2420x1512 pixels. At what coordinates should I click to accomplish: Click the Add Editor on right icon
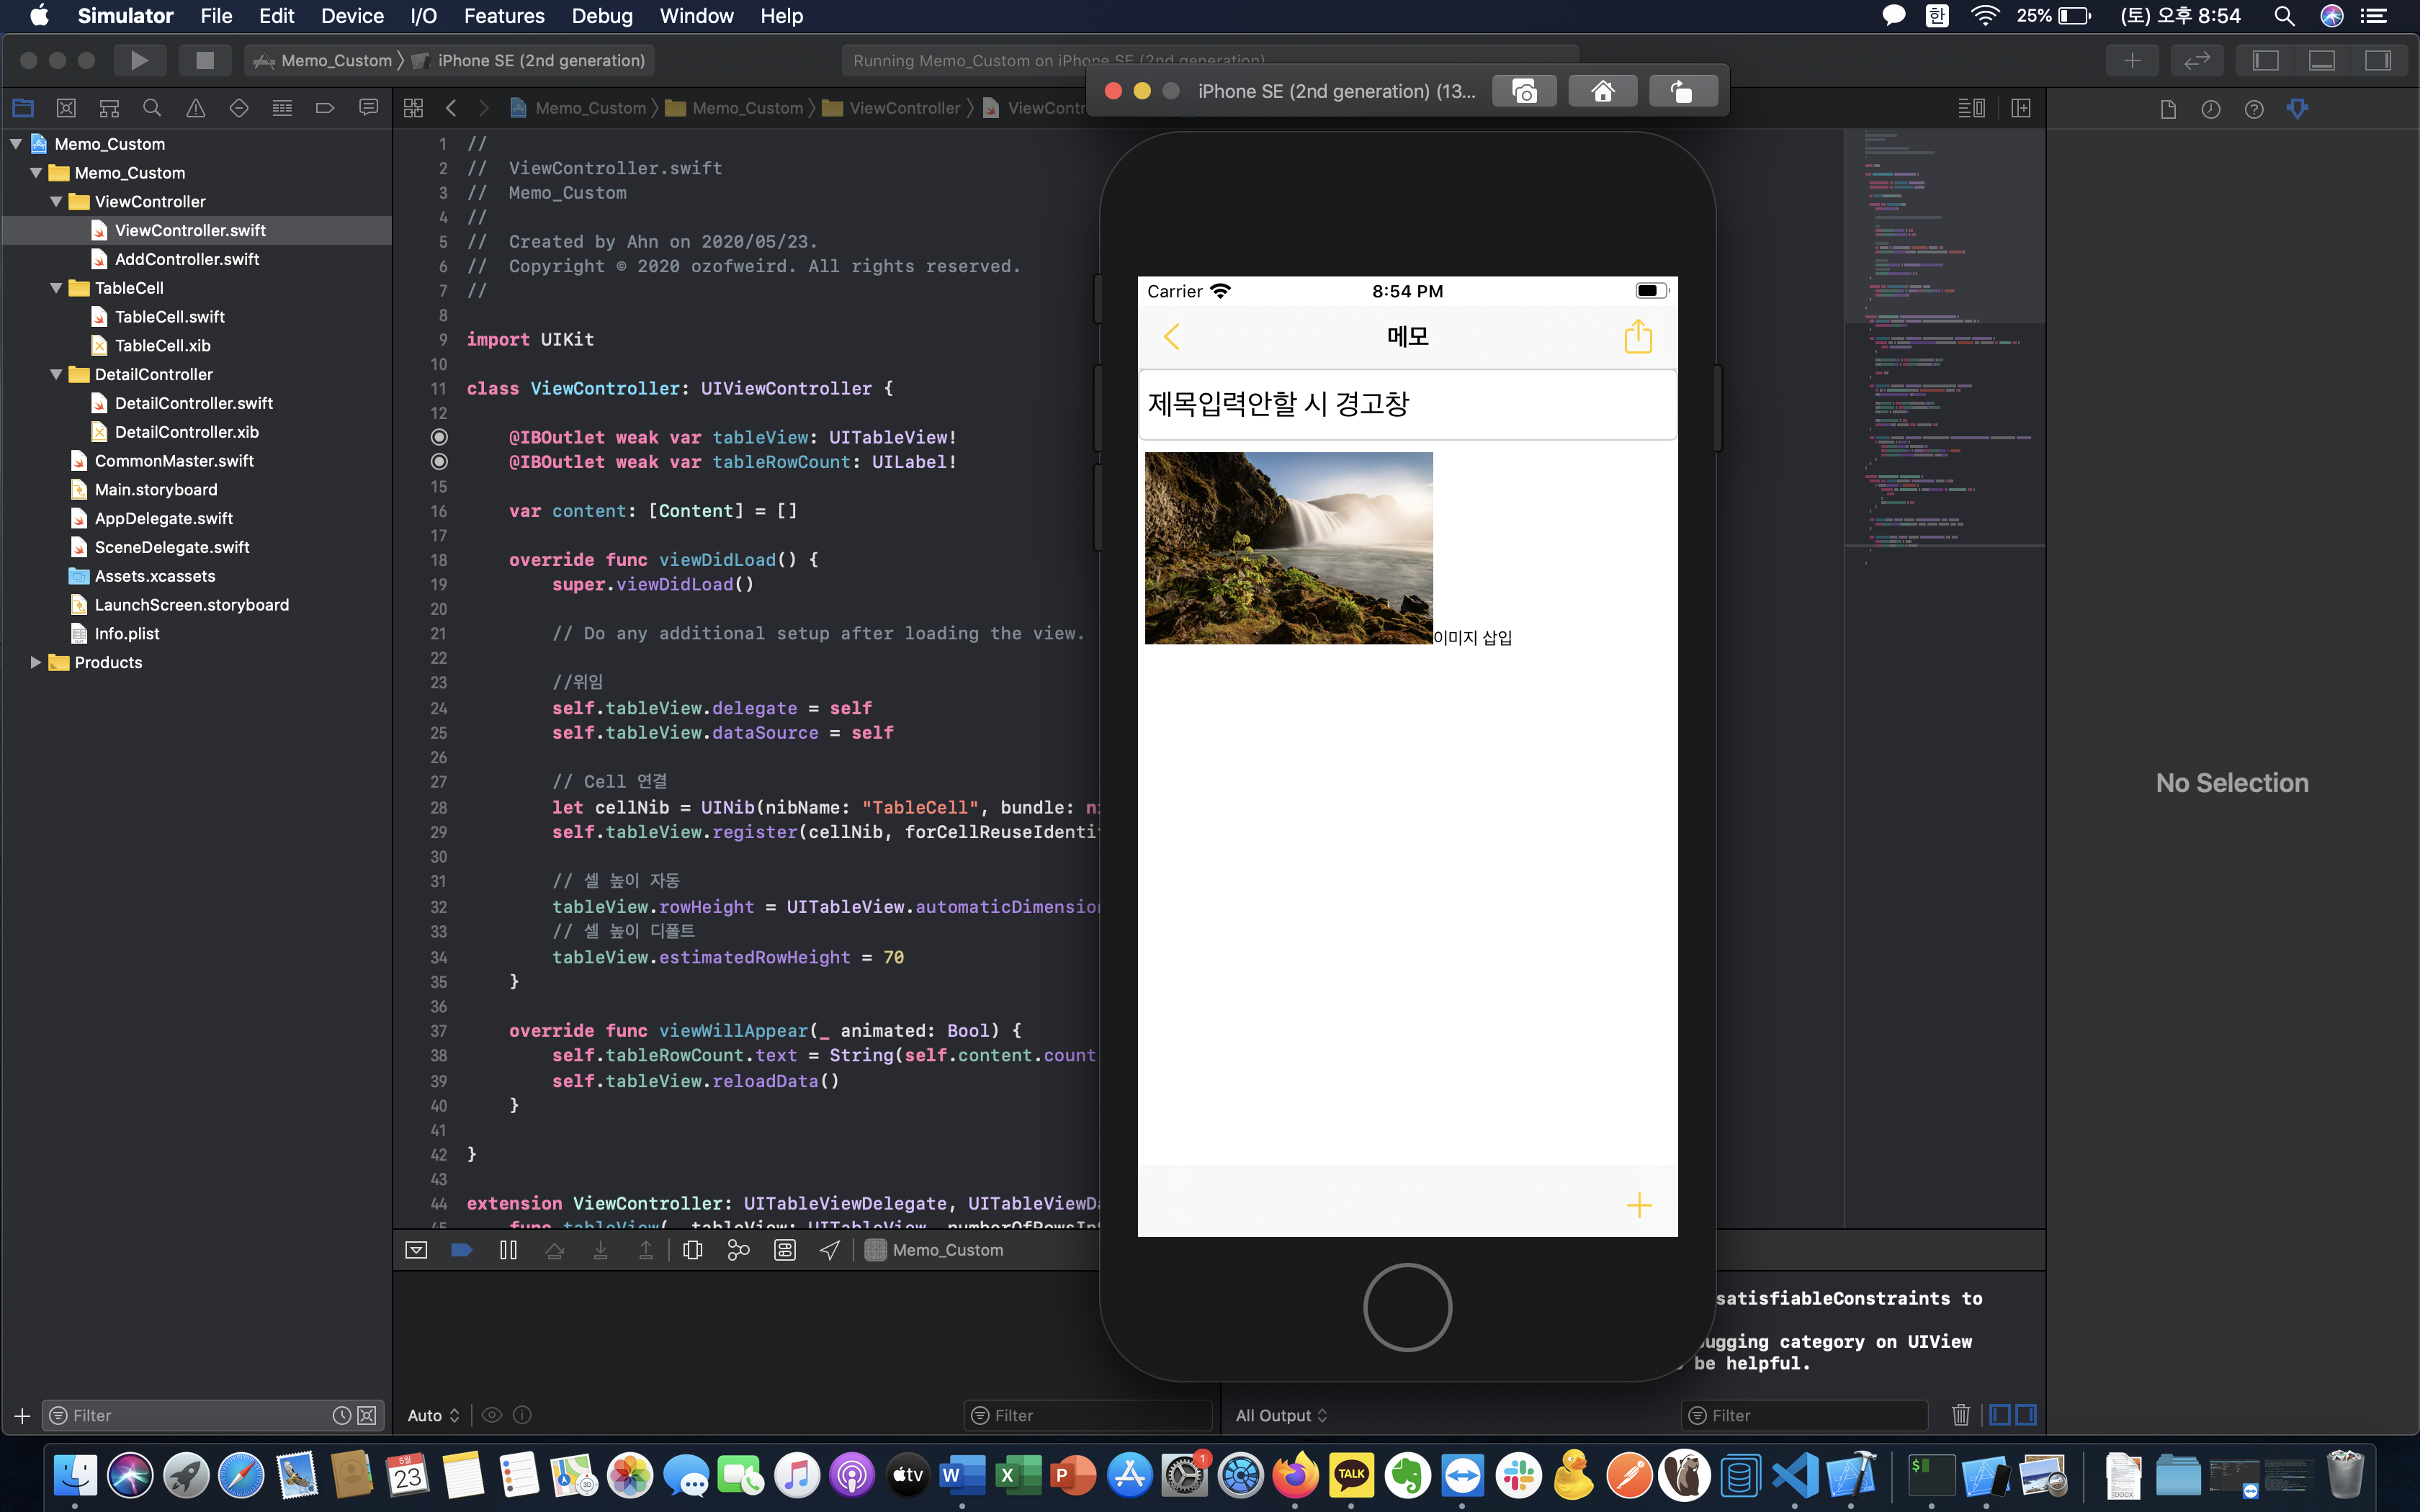point(2021,108)
